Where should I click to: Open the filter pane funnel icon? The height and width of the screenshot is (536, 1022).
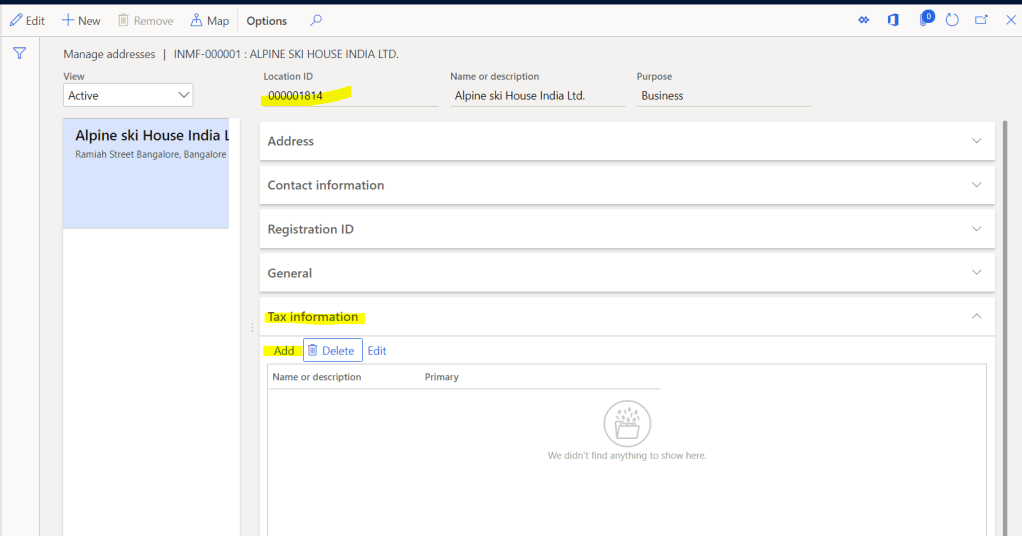coord(19,53)
